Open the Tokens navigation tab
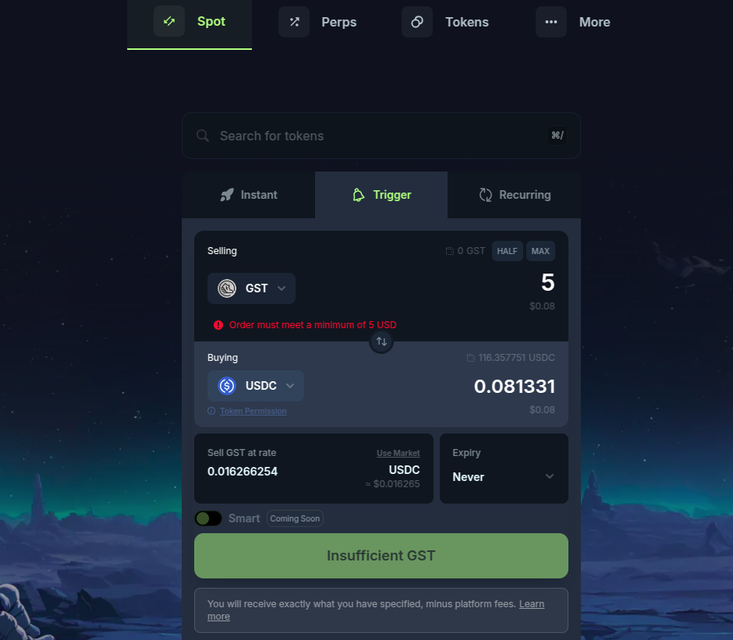The height and width of the screenshot is (640, 733). pyautogui.click(x=446, y=22)
